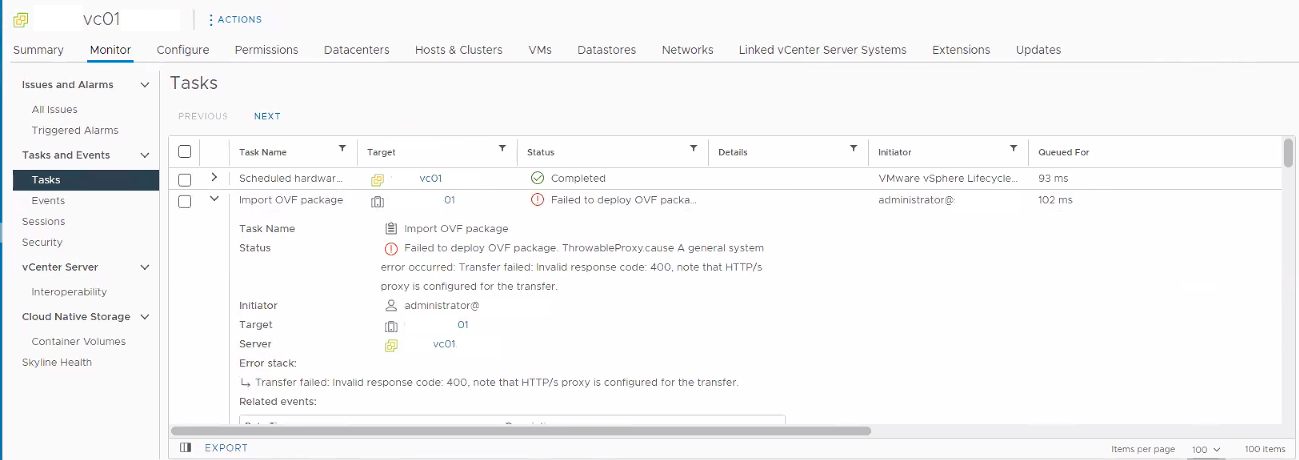
Task: Click the Monitor tab
Action: 110,50
